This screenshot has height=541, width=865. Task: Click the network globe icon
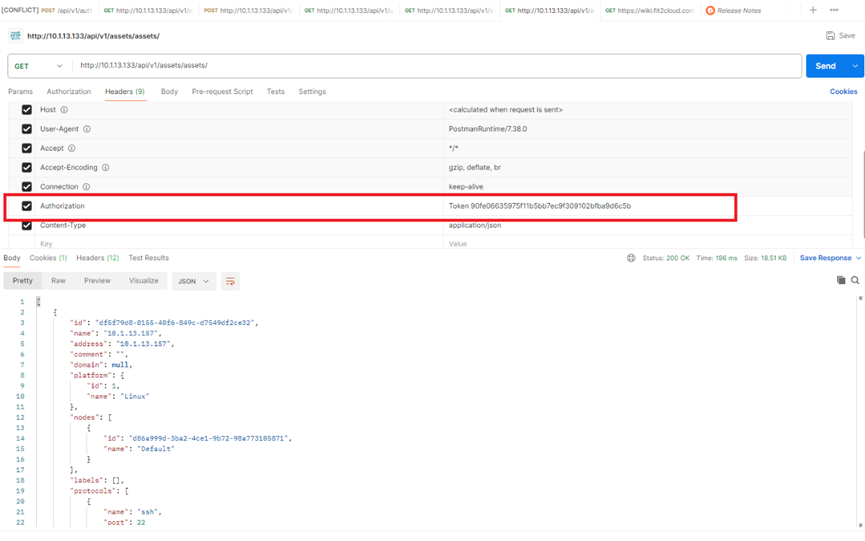(x=631, y=258)
